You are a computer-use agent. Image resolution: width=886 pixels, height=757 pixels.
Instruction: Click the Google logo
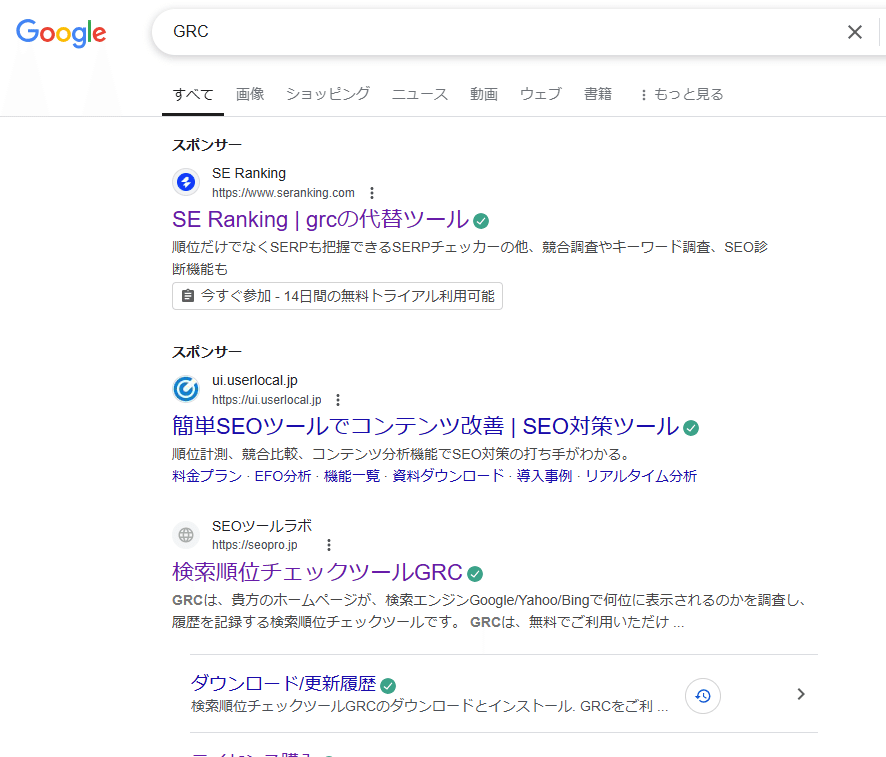coord(61,33)
